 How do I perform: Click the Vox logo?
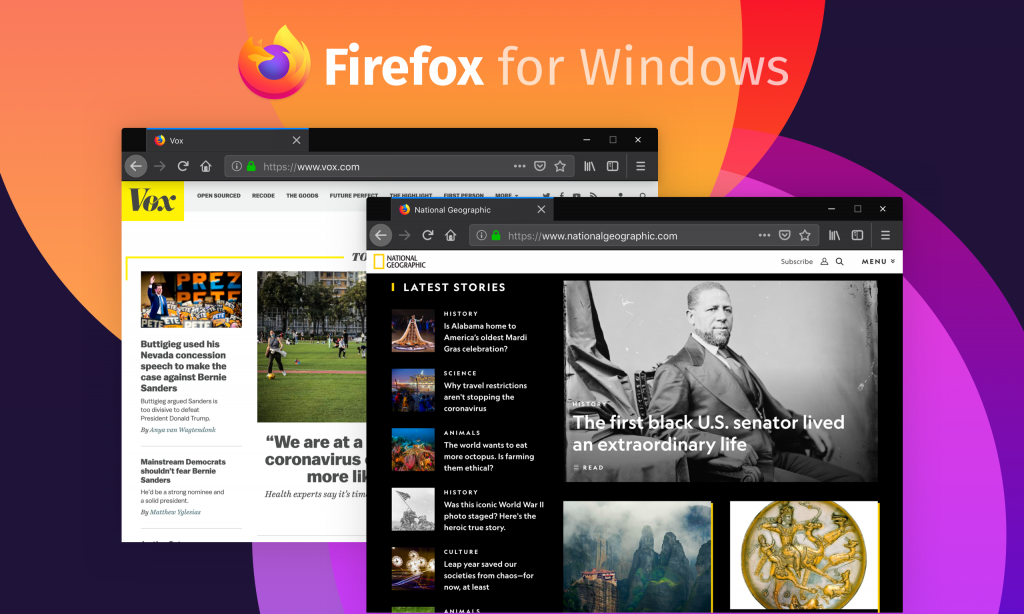pyautogui.click(x=152, y=201)
